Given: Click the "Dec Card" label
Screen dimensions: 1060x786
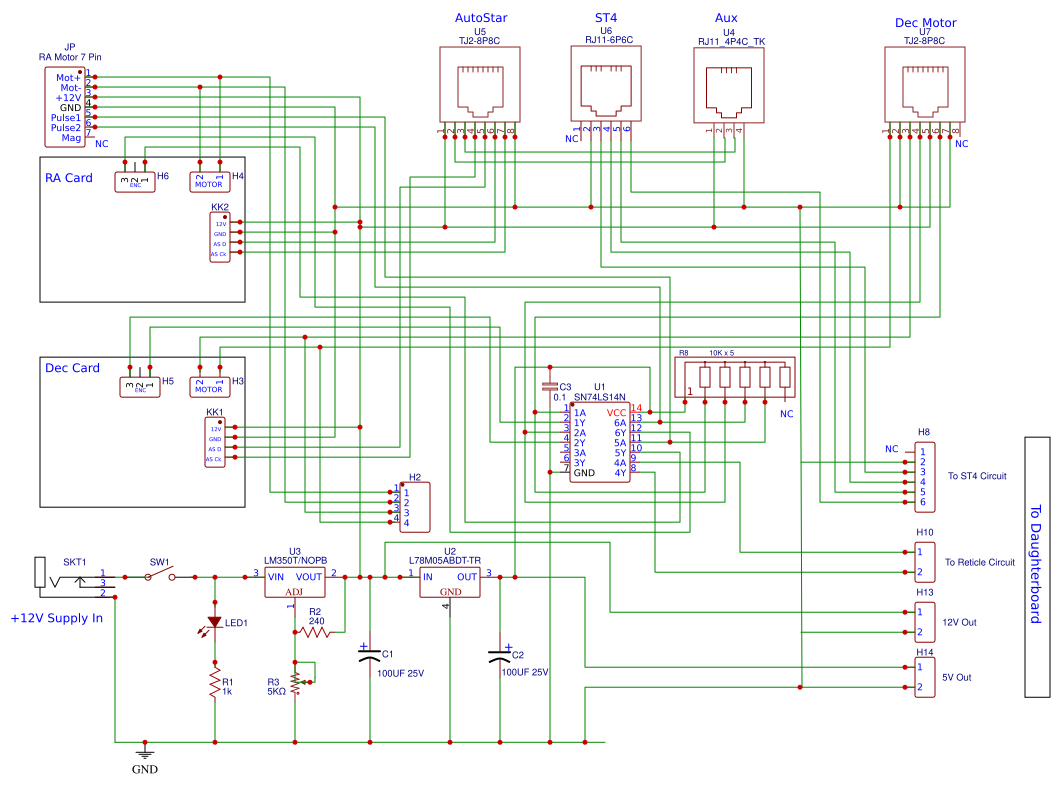Looking at the screenshot, I should (72, 368).
